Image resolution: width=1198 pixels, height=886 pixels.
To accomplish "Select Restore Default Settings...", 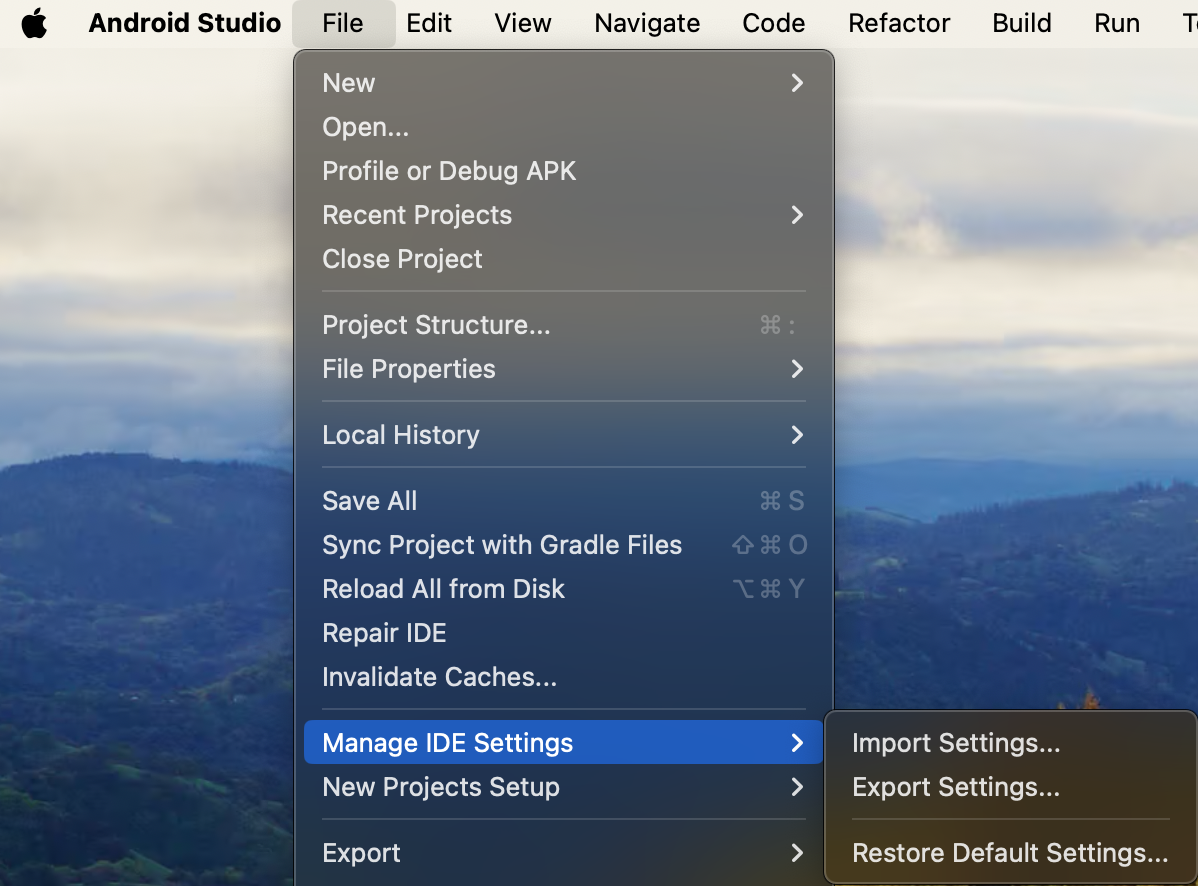I will click(1010, 853).
